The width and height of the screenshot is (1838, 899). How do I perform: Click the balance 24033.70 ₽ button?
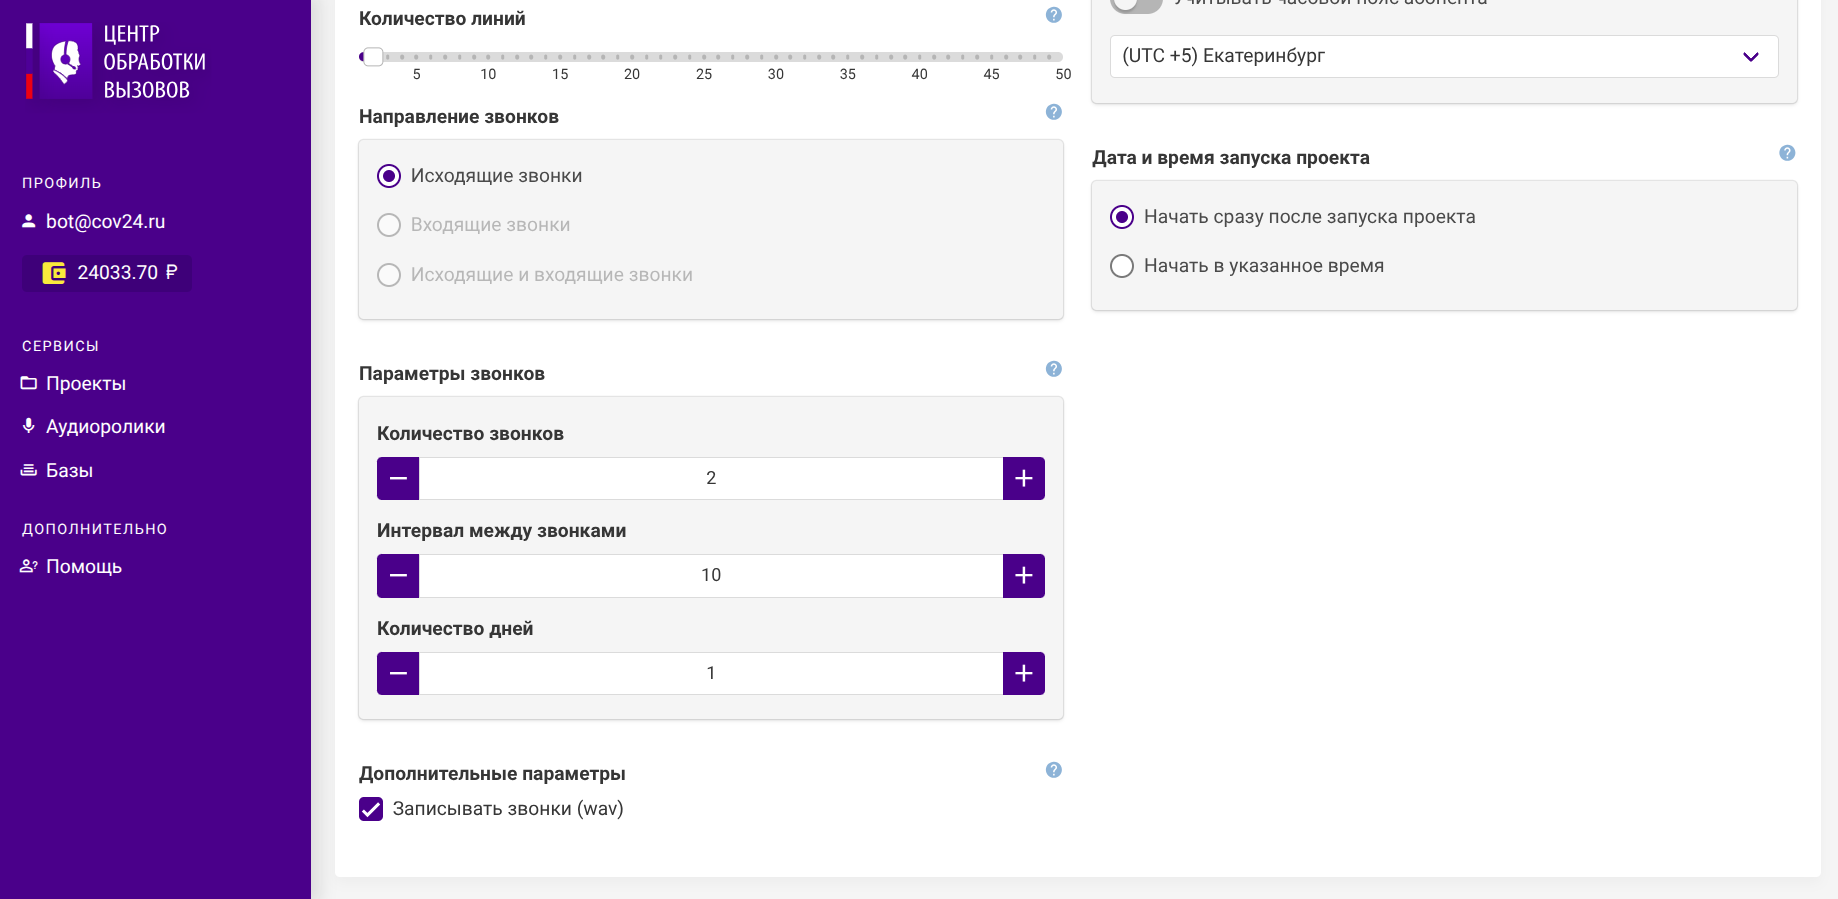[x=107, y=273]
